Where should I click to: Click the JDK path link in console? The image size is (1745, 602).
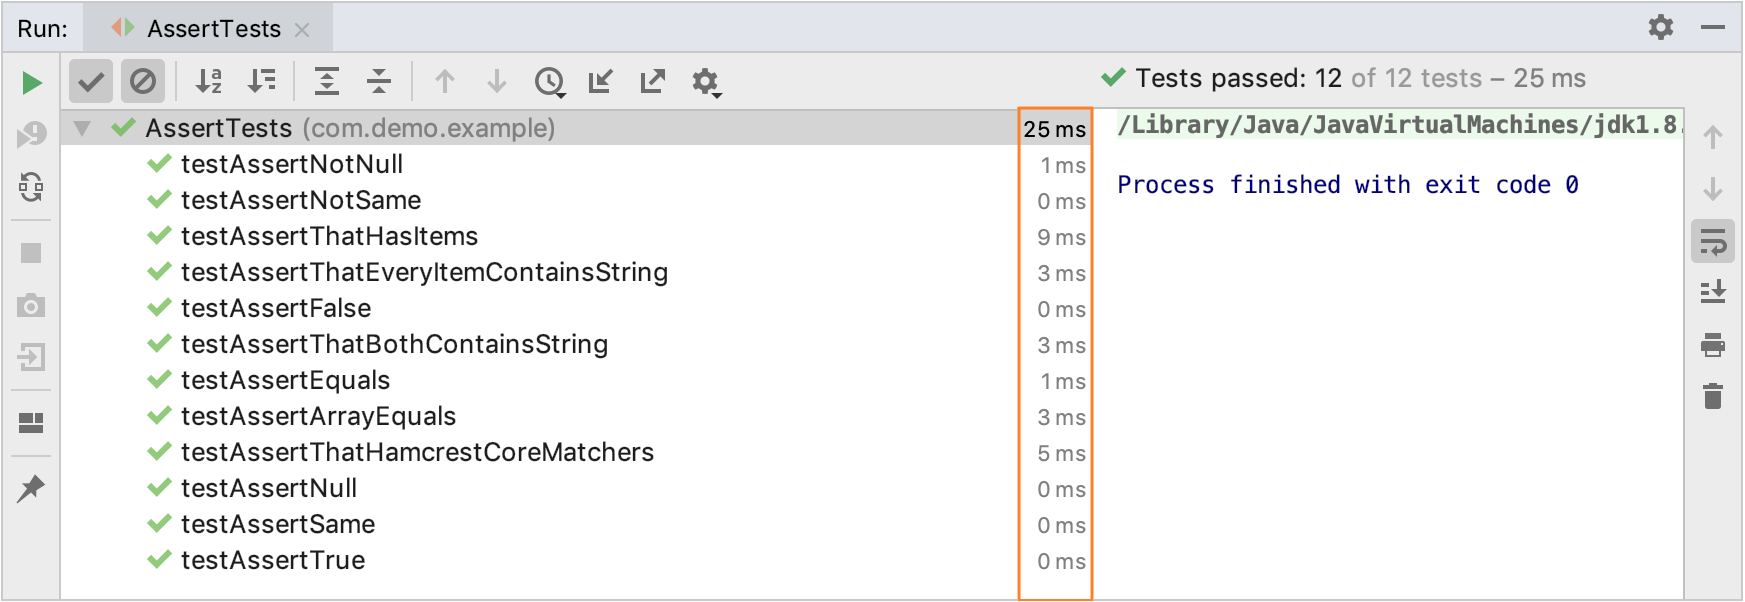click(1398, 125)
